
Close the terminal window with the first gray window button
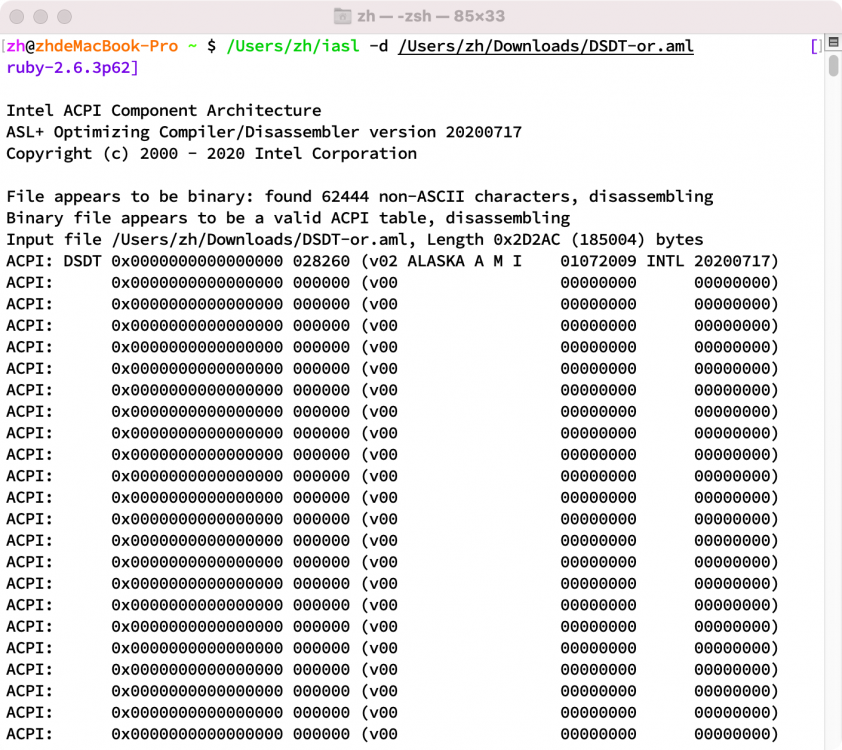point(17,17)
